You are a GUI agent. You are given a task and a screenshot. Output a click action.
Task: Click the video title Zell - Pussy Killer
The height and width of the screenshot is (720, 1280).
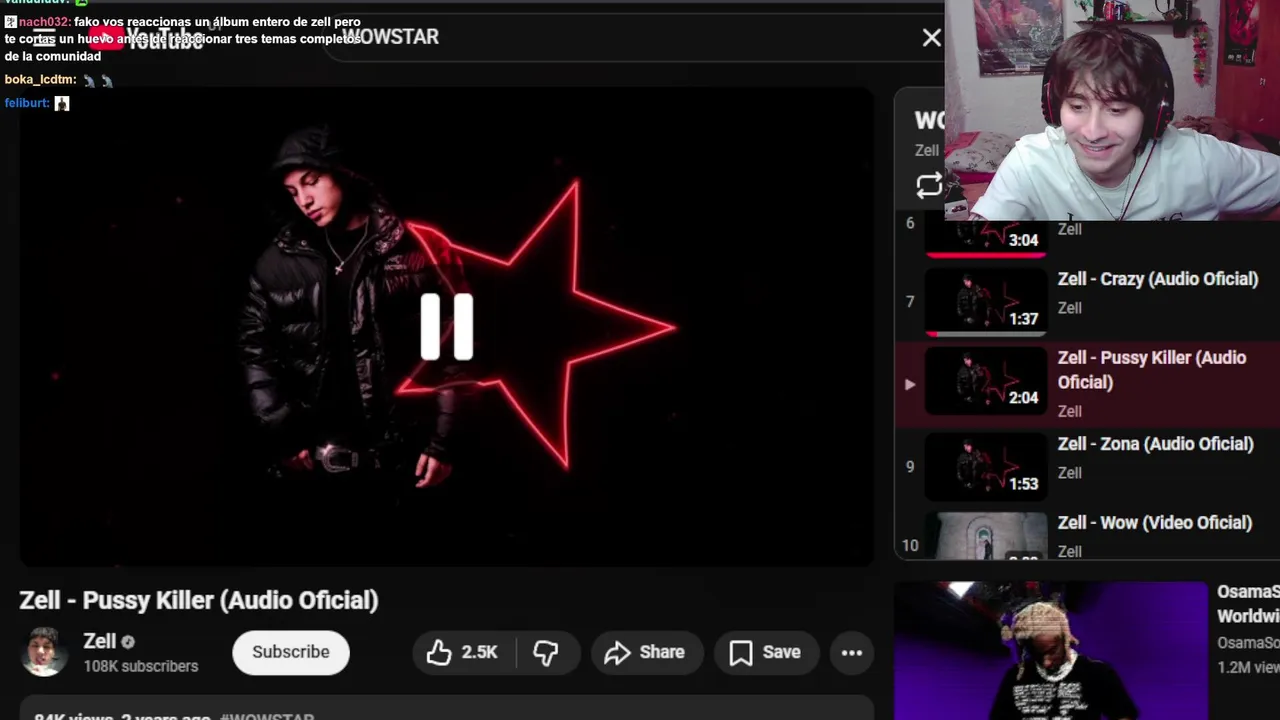coord(199,600)
